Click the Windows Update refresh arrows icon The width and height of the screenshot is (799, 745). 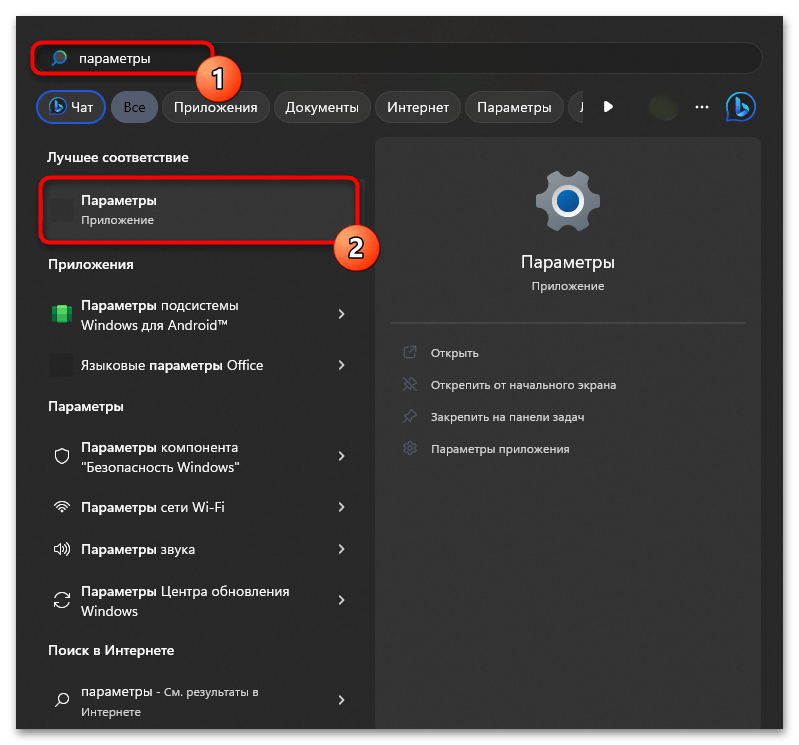pos(62,600)
